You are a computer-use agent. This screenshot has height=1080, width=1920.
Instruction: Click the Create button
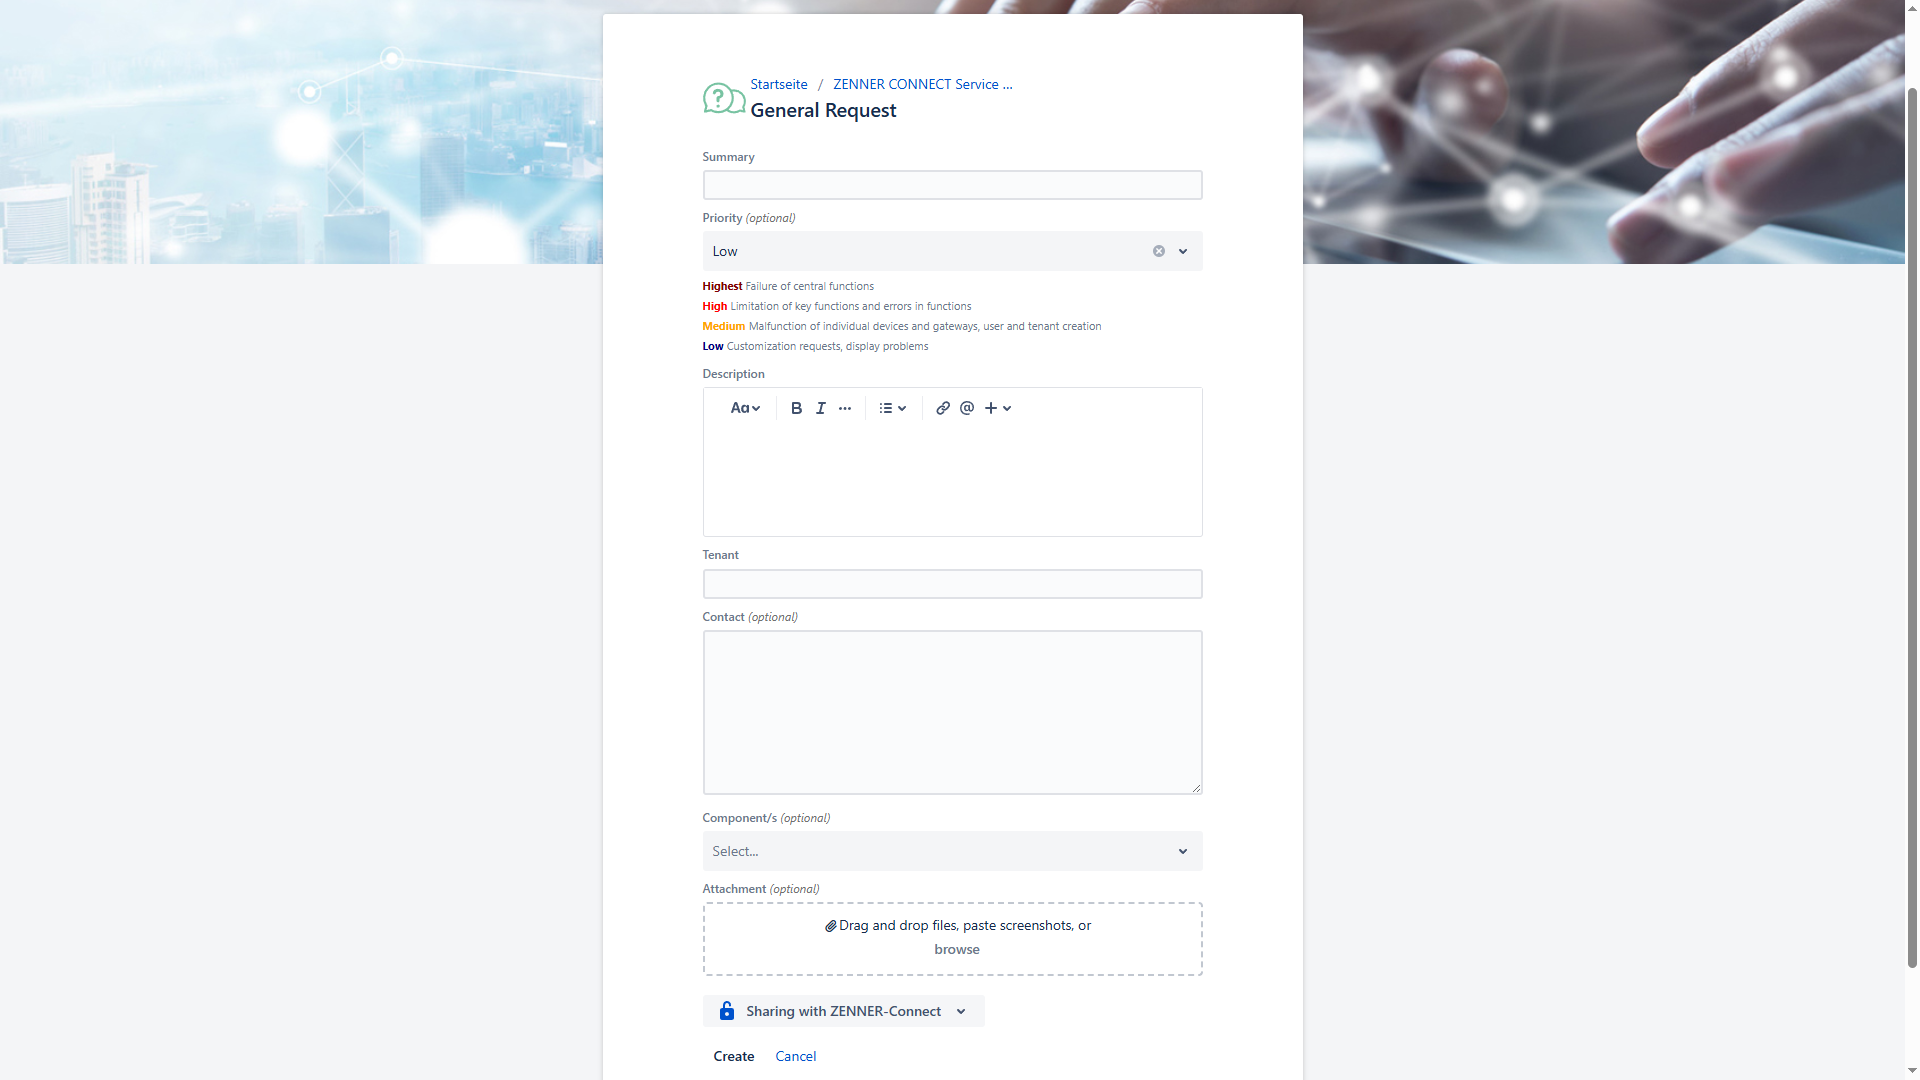click(x=734, y=1056)
